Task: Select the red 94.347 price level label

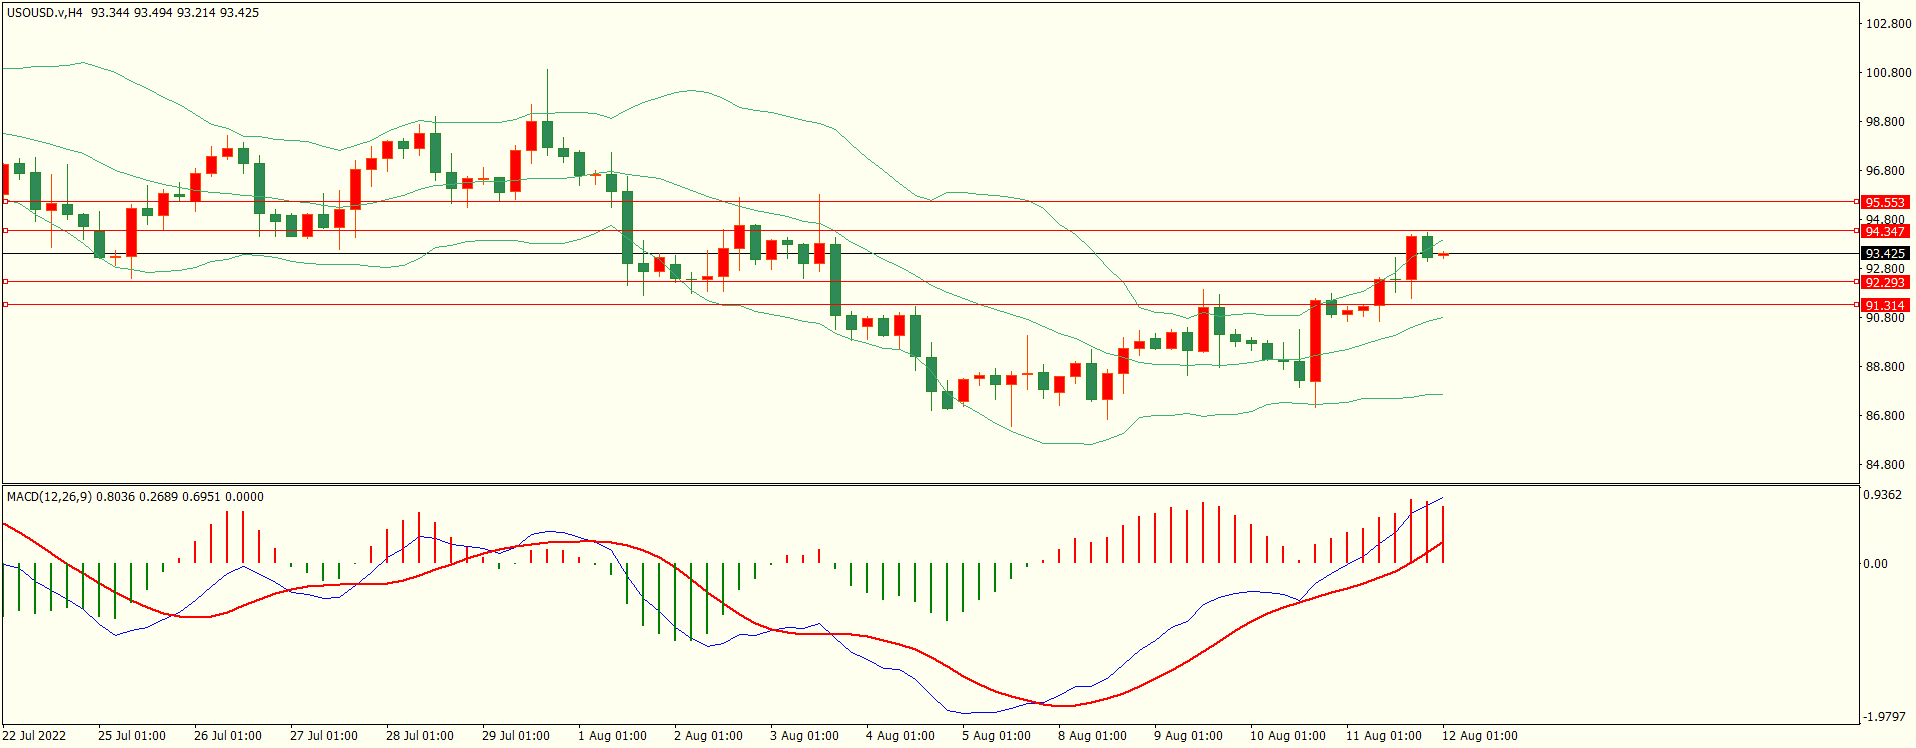Action: point(1885,231)
